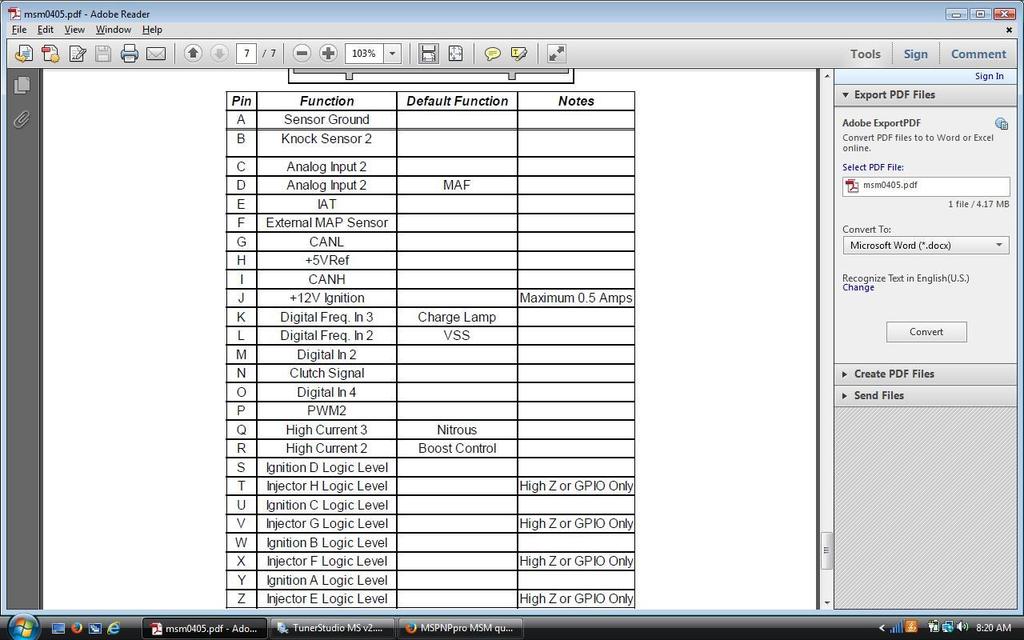Show hidden tray icons arrow

(882, 628)
